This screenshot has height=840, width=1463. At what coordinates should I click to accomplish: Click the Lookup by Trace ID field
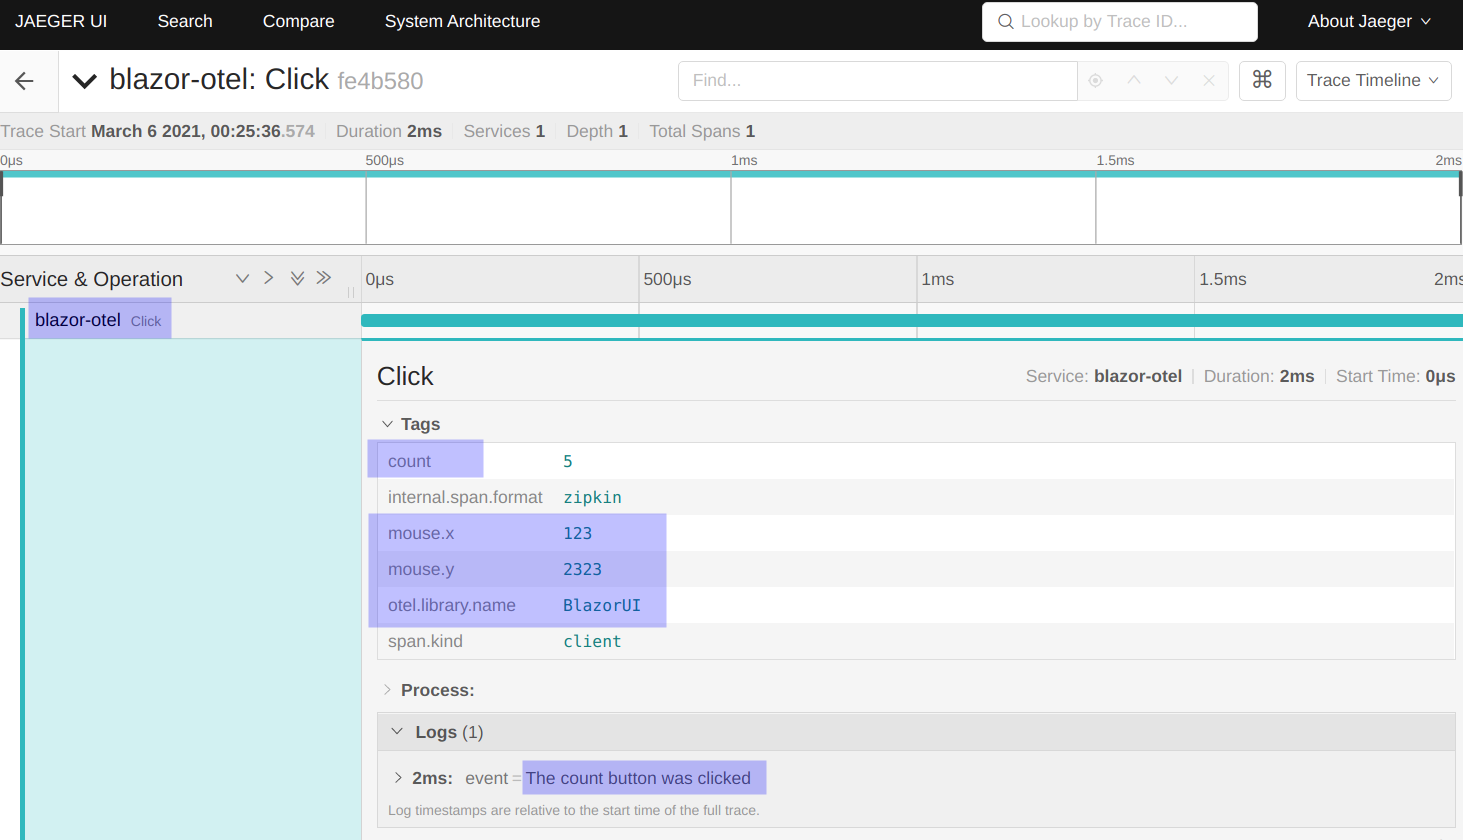pyautogui.click(x=1120, y=21)
